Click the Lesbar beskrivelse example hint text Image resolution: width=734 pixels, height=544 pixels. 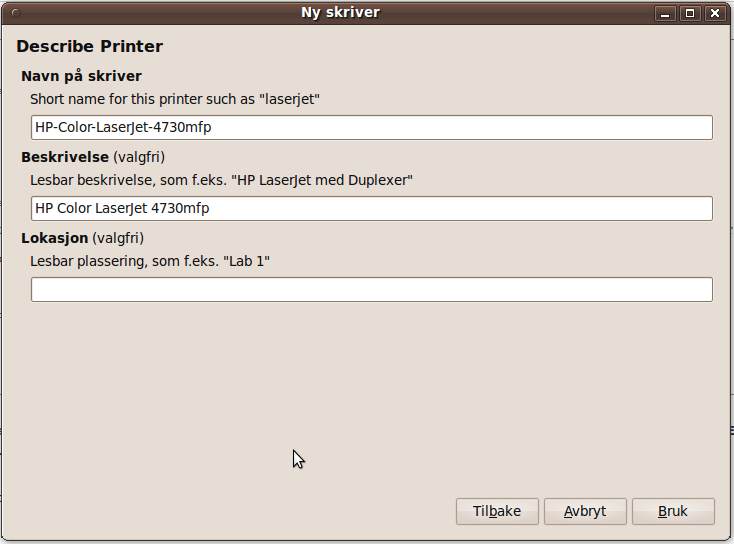coord(221,180)
